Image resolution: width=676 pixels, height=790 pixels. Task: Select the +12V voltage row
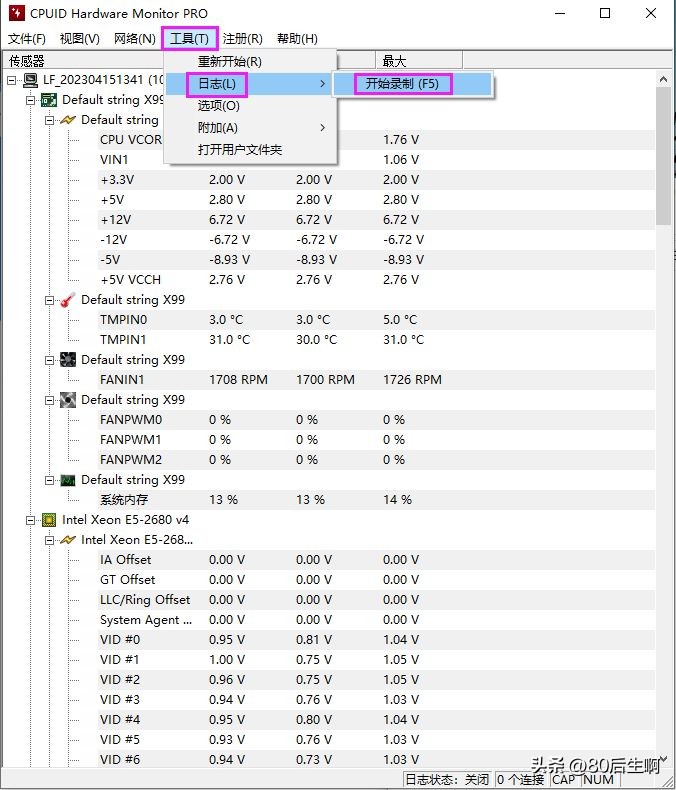tap(377, 220)
